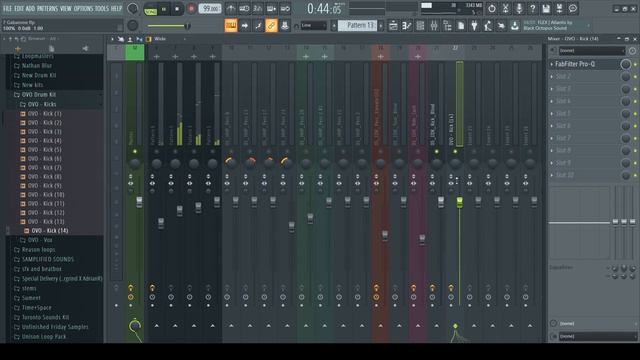The width and height of the screenshot is (640, 360).
Task: Disable the FabFilter Pro-Q slot LED
Action: (x=635, y=64)
